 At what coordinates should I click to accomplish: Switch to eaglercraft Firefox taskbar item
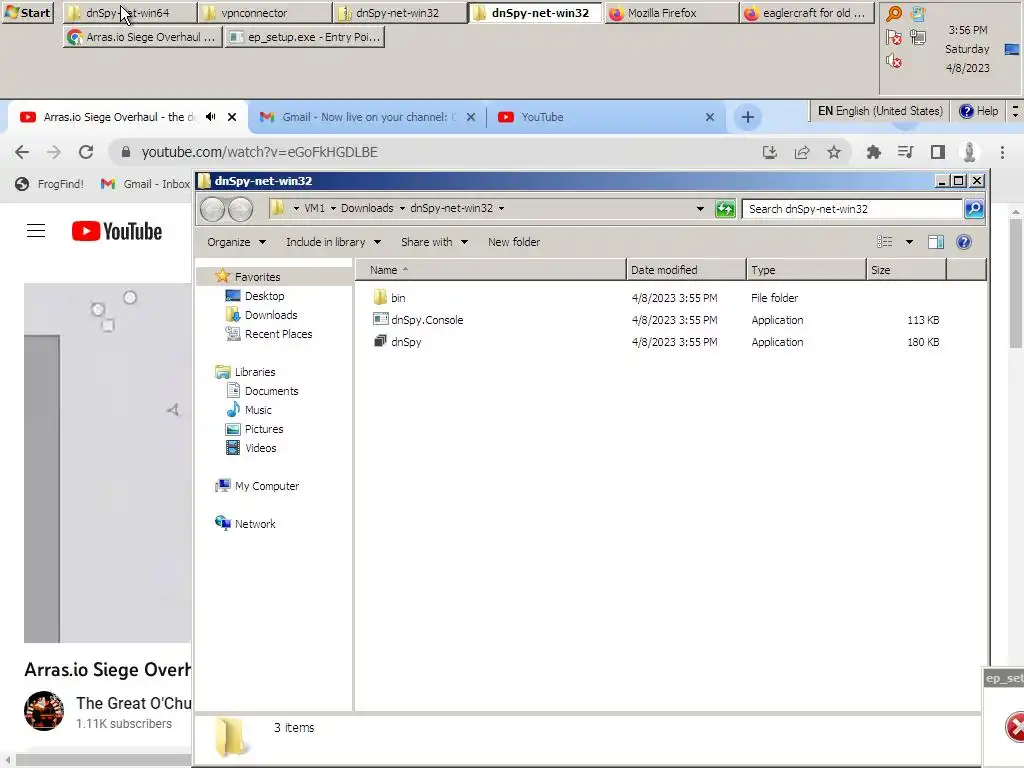point(807,12)
